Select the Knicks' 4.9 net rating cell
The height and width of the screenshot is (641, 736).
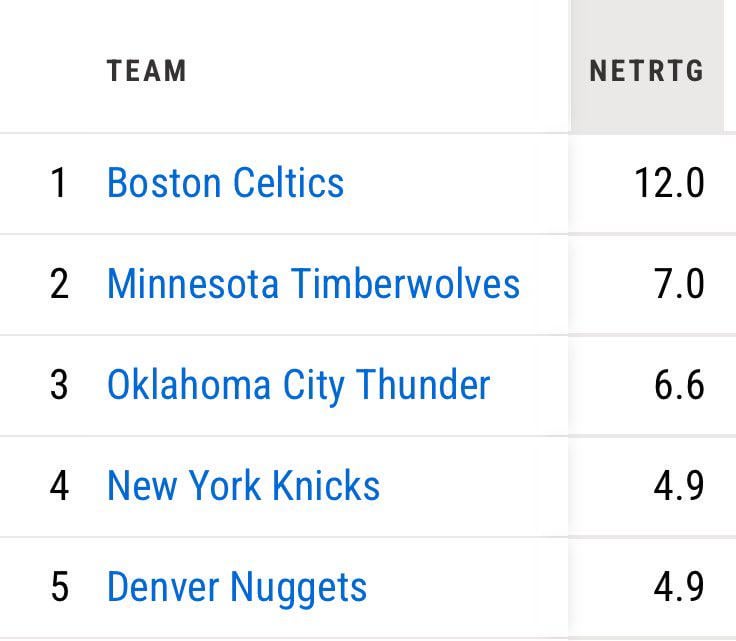pyautogui.click(x=680, y=486)
